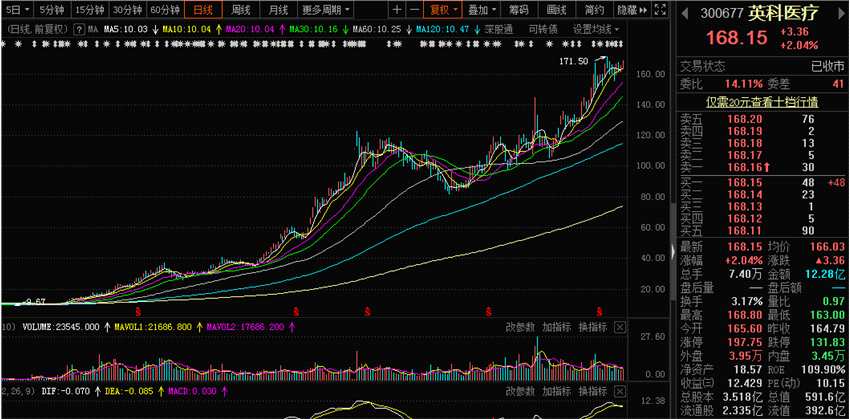
Task: Open the 叠加 dropdown
Action: pos(481,9)
